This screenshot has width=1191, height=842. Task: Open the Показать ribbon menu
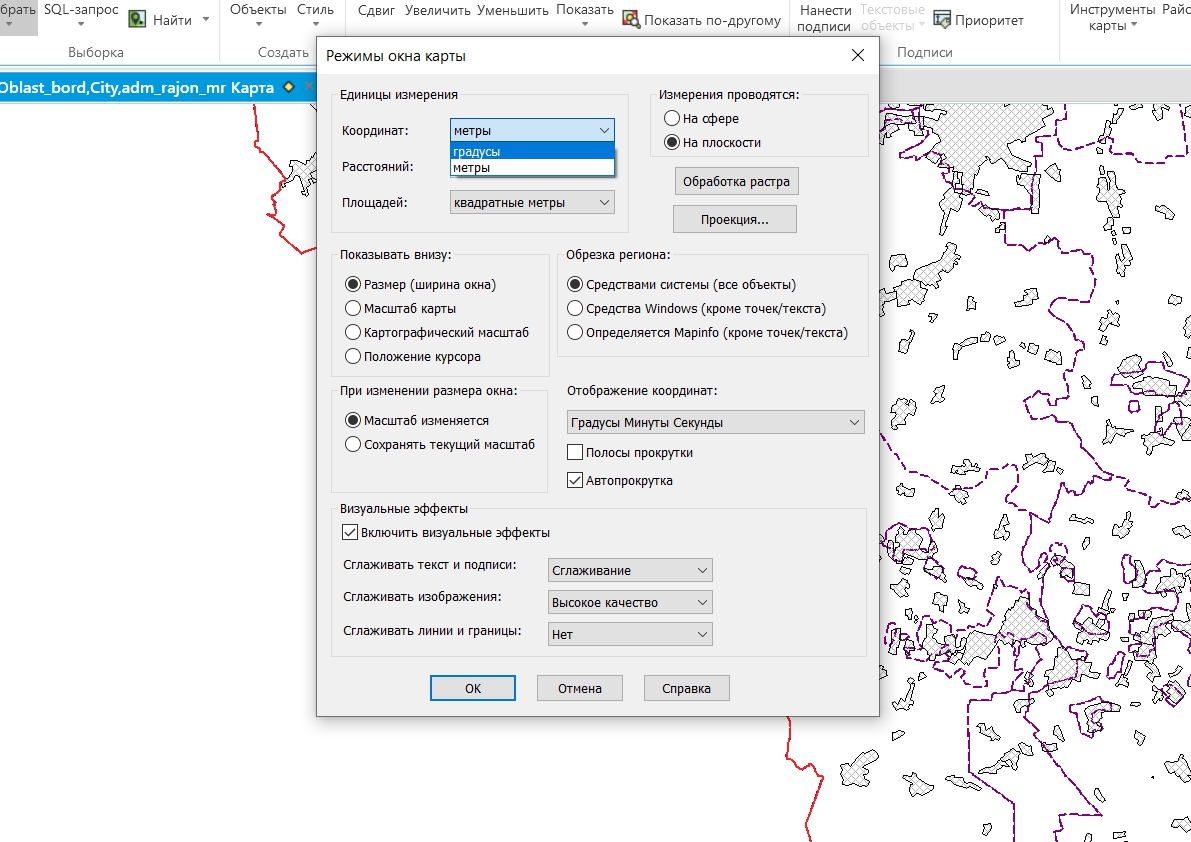pos(585,15)
